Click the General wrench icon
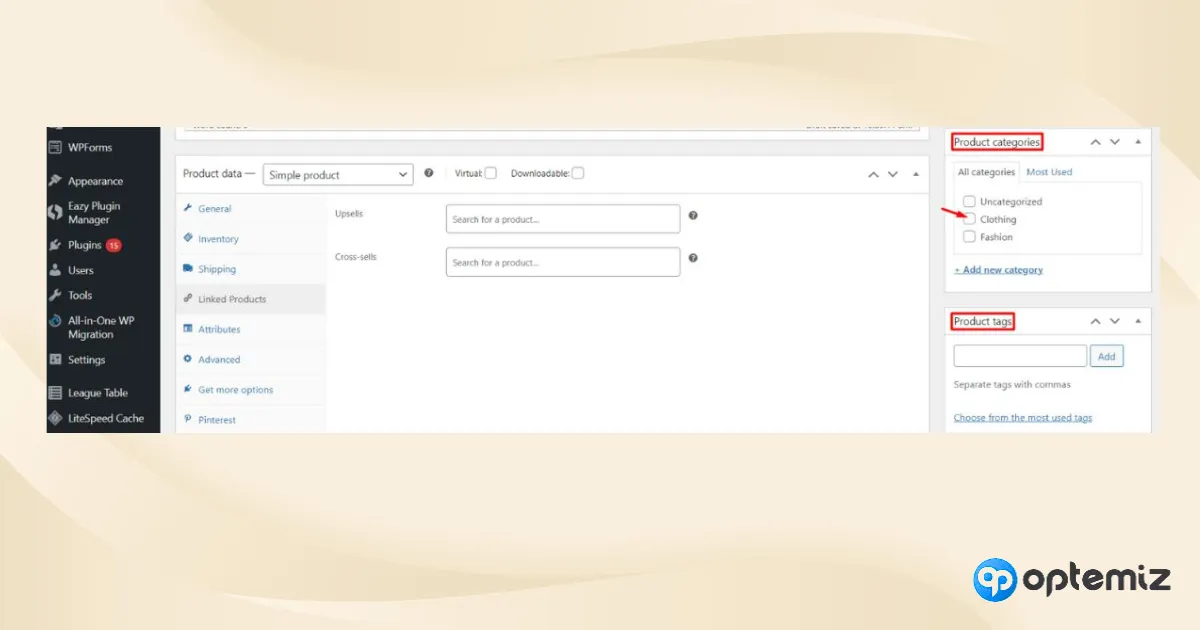The width and height of the screenshot is (1200, 630). click(188, 208)
